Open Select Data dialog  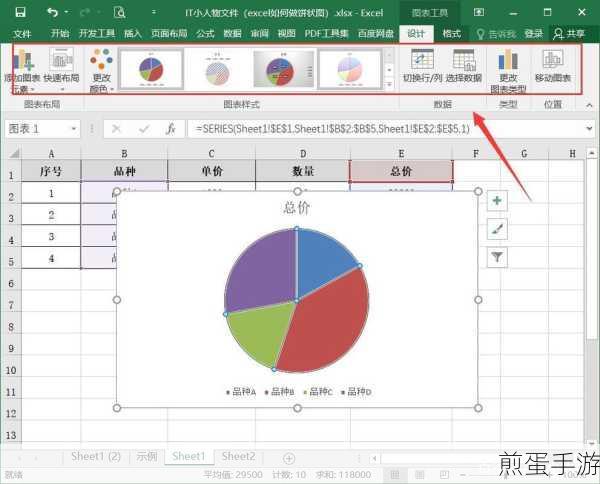pyautogui.click(x=464, y=66)
